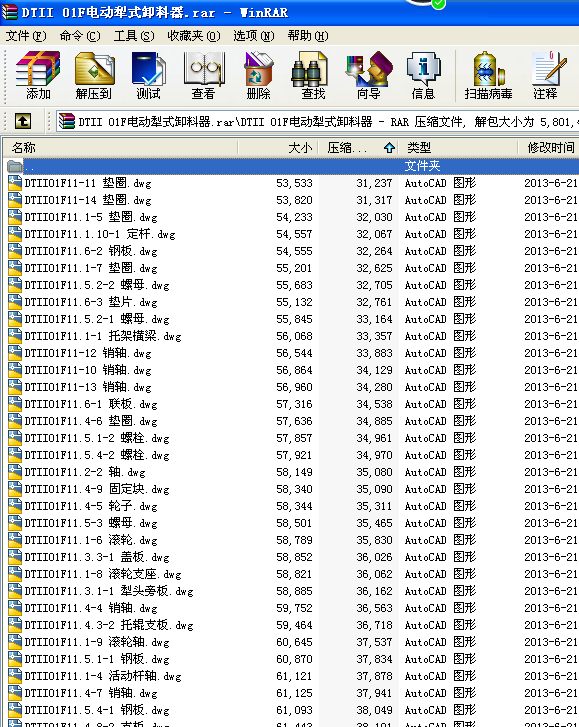The image size is (579, 727).
Task: Select DTII01F11.6-1 联板.dwg file name
Action: [x=91, y=404]
